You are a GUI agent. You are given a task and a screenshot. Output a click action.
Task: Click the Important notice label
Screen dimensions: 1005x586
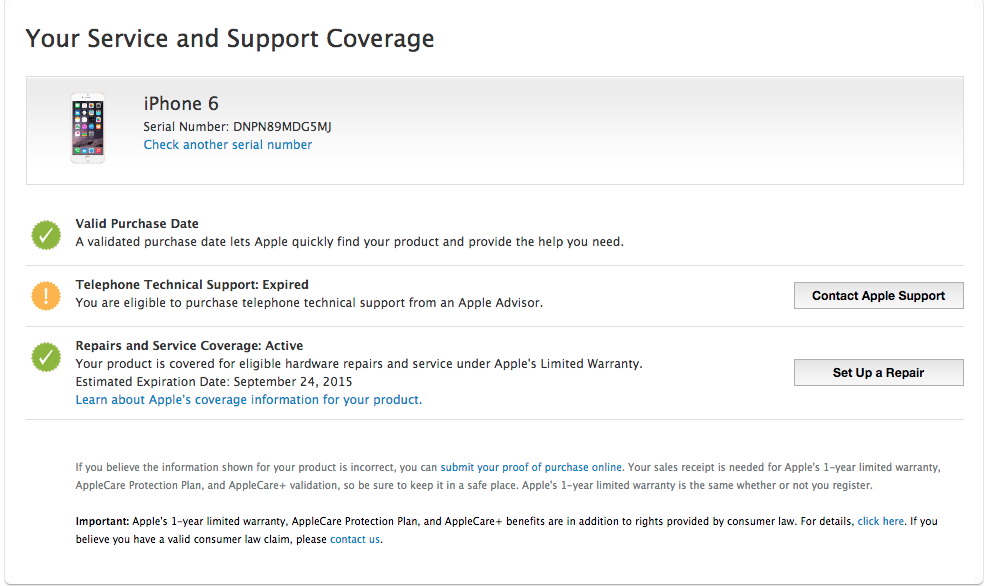pyautogui.click(x=103, y=521)
